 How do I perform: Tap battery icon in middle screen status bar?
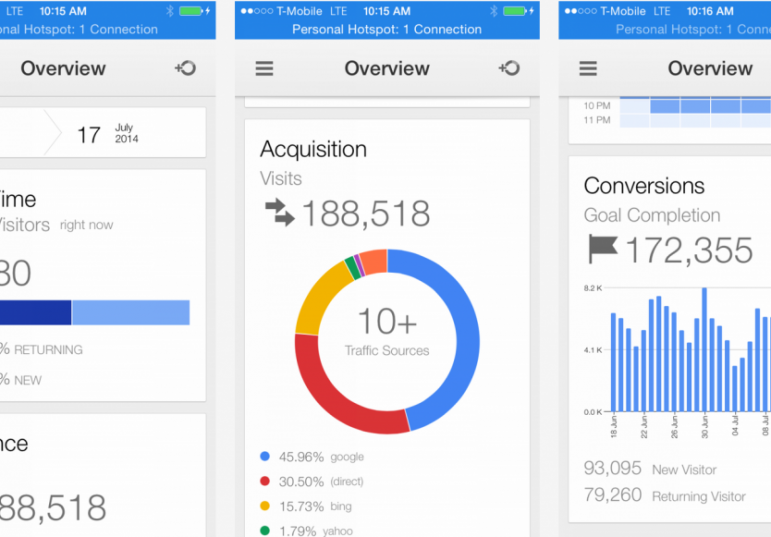[518, 11]
